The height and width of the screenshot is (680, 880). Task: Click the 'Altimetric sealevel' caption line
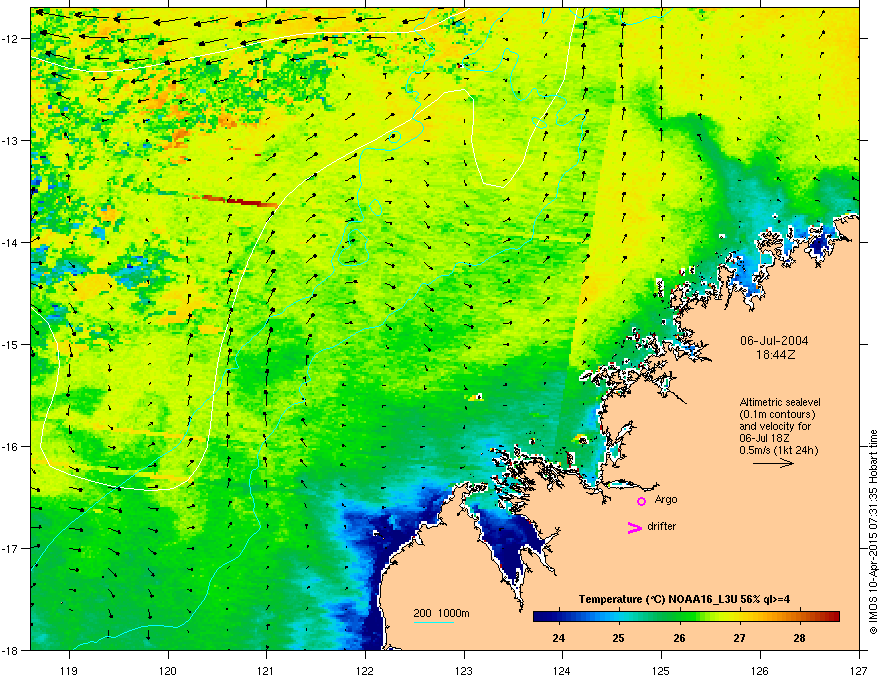click(780, 402)
